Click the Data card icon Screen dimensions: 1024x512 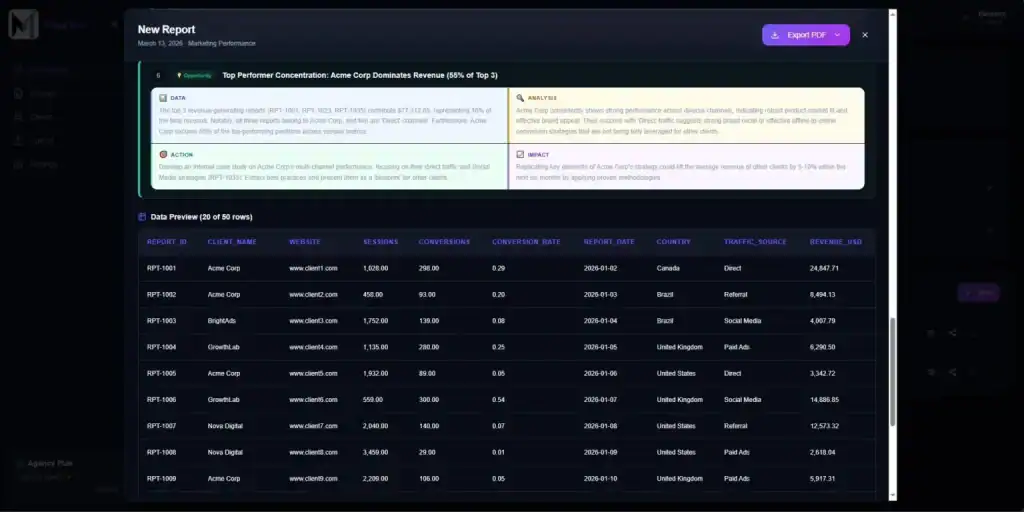coord(163,98)
